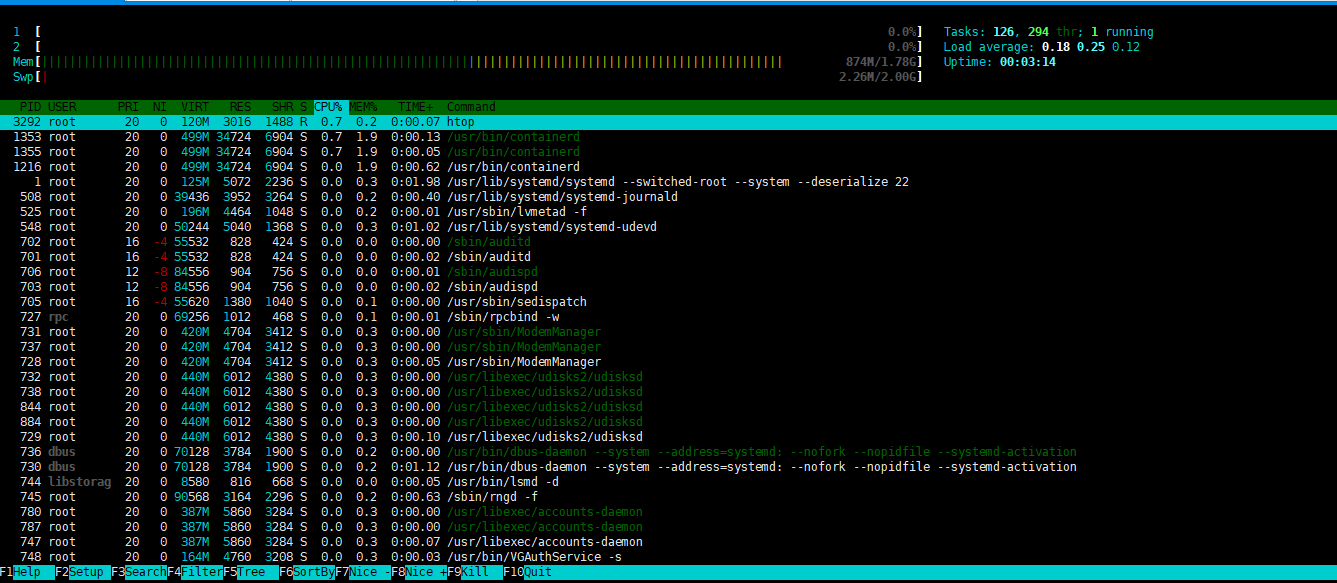This screenshot has height=583, width=1337.
Task: Select auditd thread with PID 702
Action: click(x=668, y=242)
